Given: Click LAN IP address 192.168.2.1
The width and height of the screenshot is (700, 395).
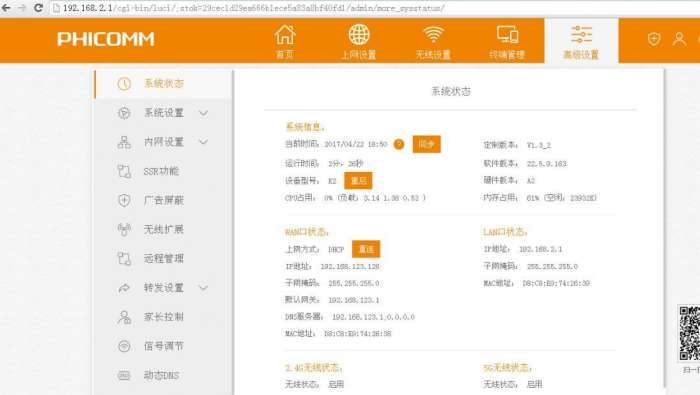Looking at the screenshot, I should point(541,249).
